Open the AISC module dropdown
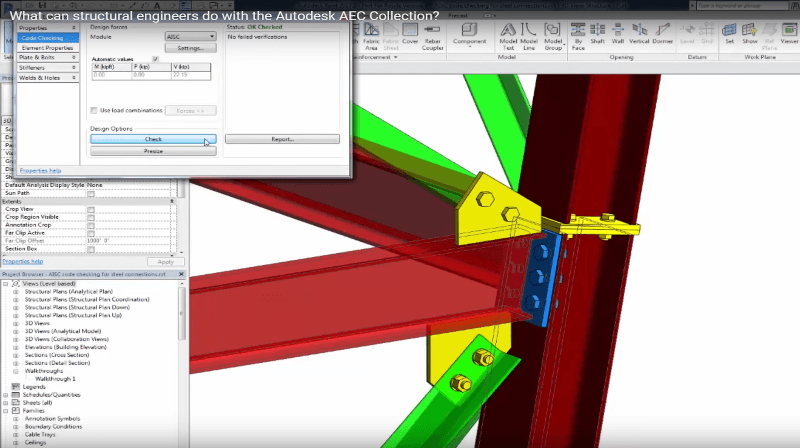800x448 pixels. click(190, 36)
